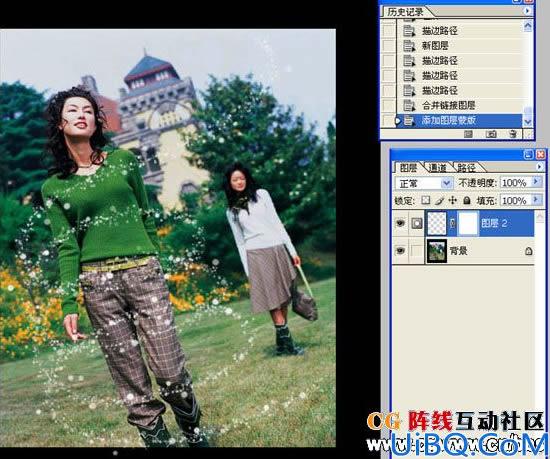This screenshot has width=550, height=459.
Task: Create a new snapshot in History panel
Action: tap(491, 134)
